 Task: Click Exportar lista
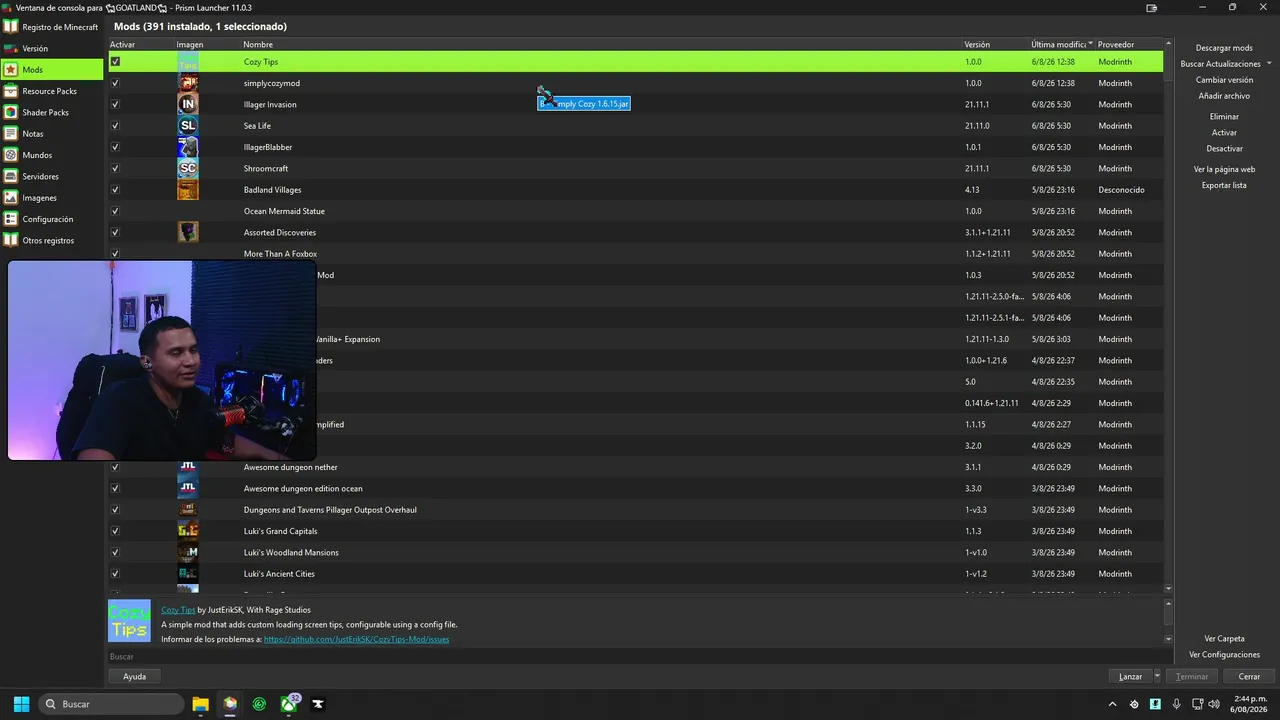(1224, 185)
